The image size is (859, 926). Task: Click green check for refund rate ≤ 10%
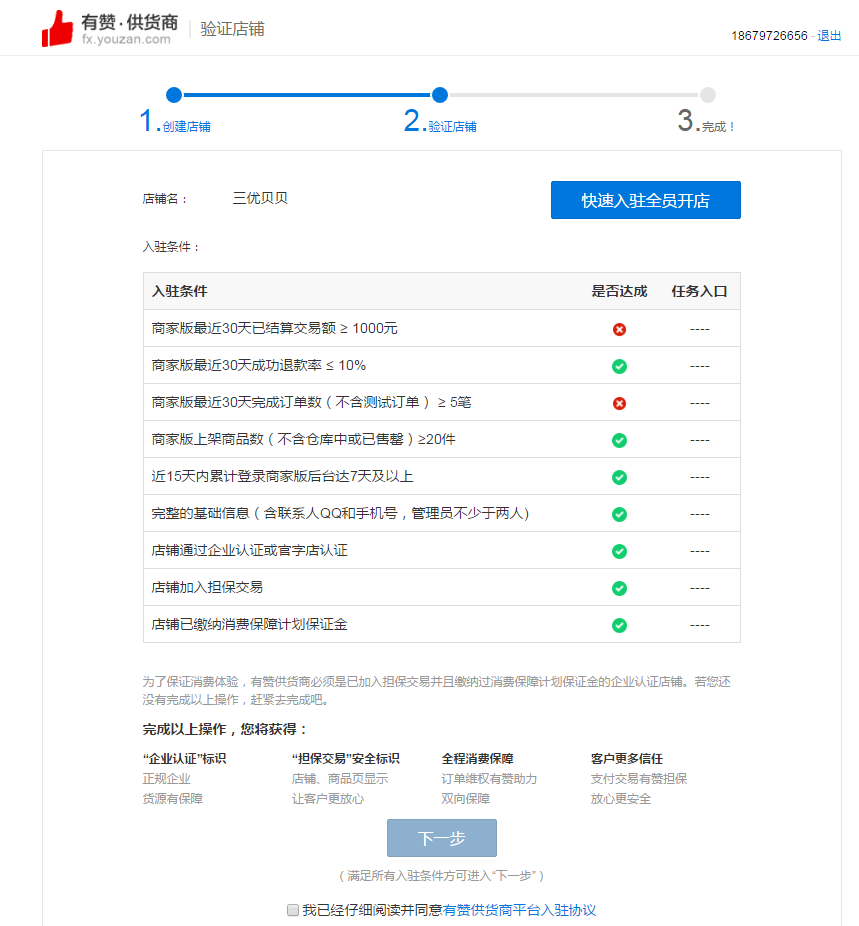click(619, 366)
